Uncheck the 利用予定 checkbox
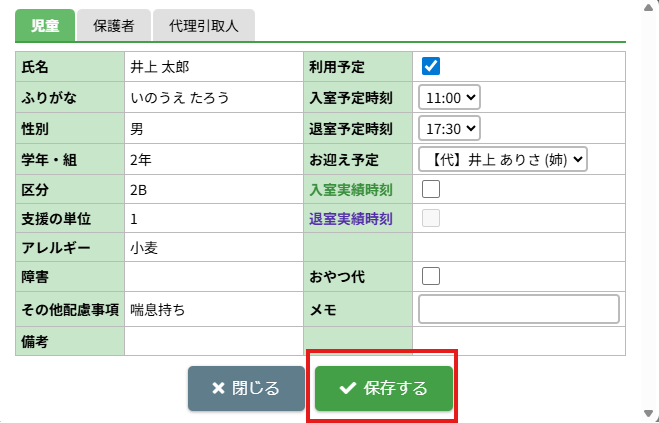 coord(431,67)
